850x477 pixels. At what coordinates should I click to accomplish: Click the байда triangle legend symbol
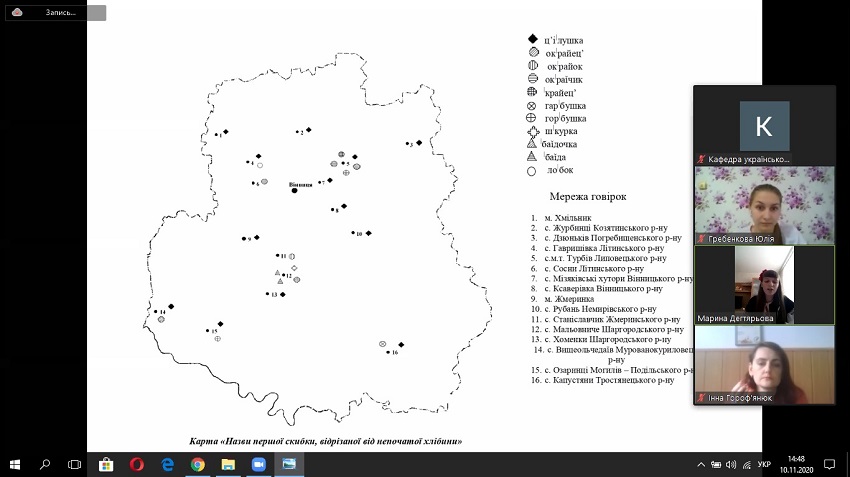pos(532,156)
